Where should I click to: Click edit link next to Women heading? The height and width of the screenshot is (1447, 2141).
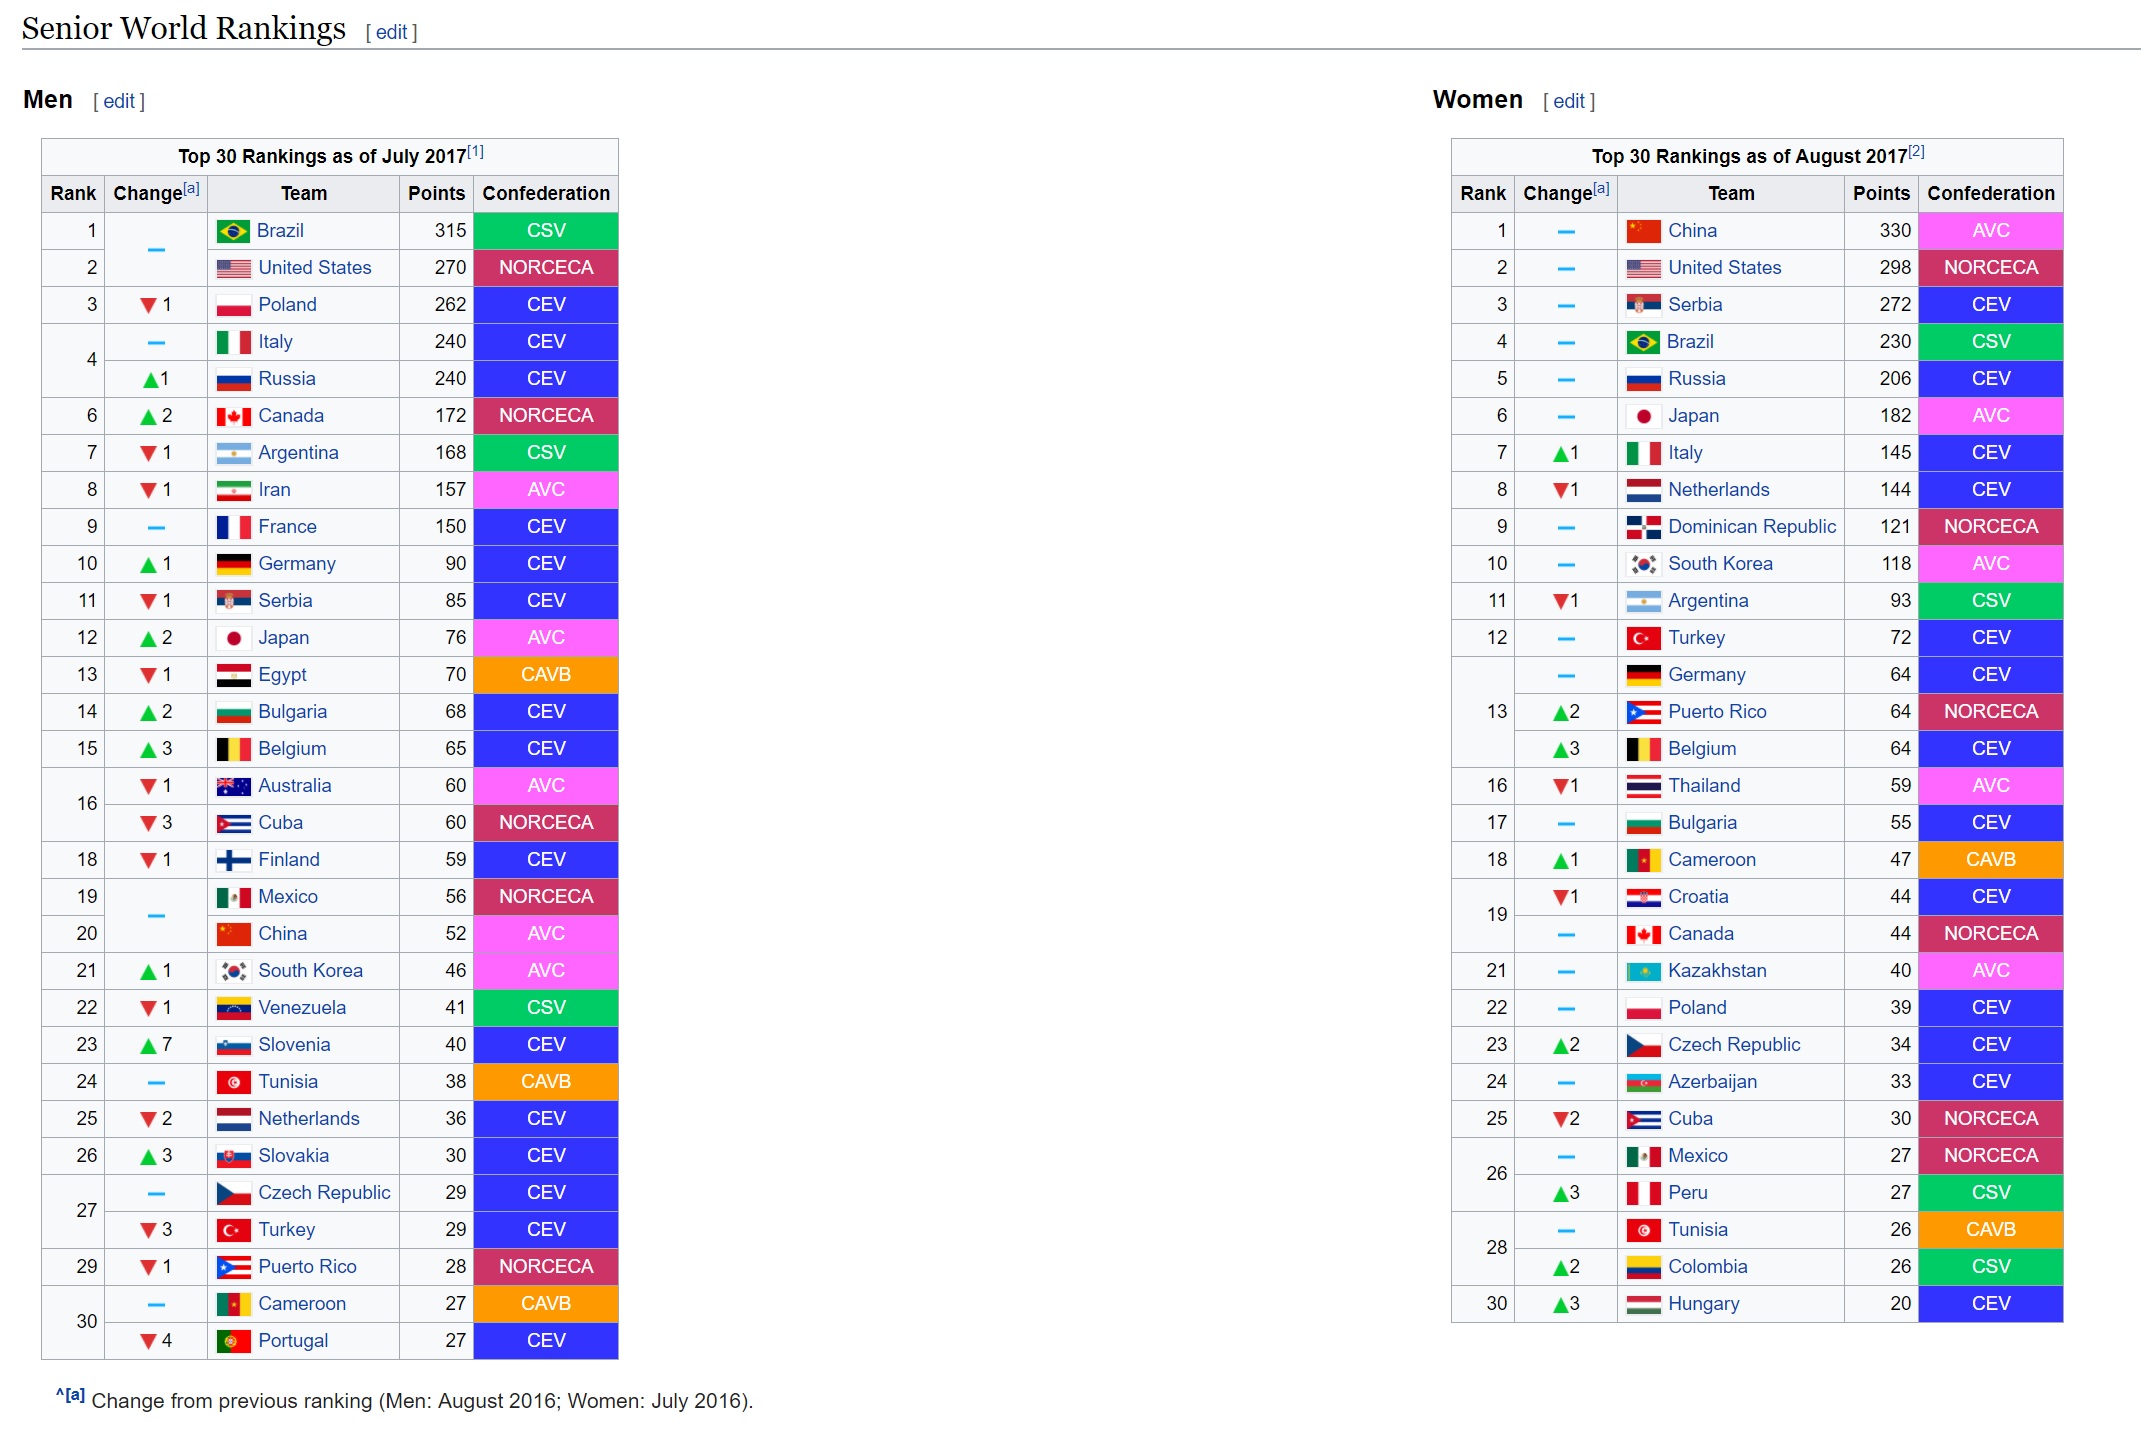click(x=1569, y=101)
